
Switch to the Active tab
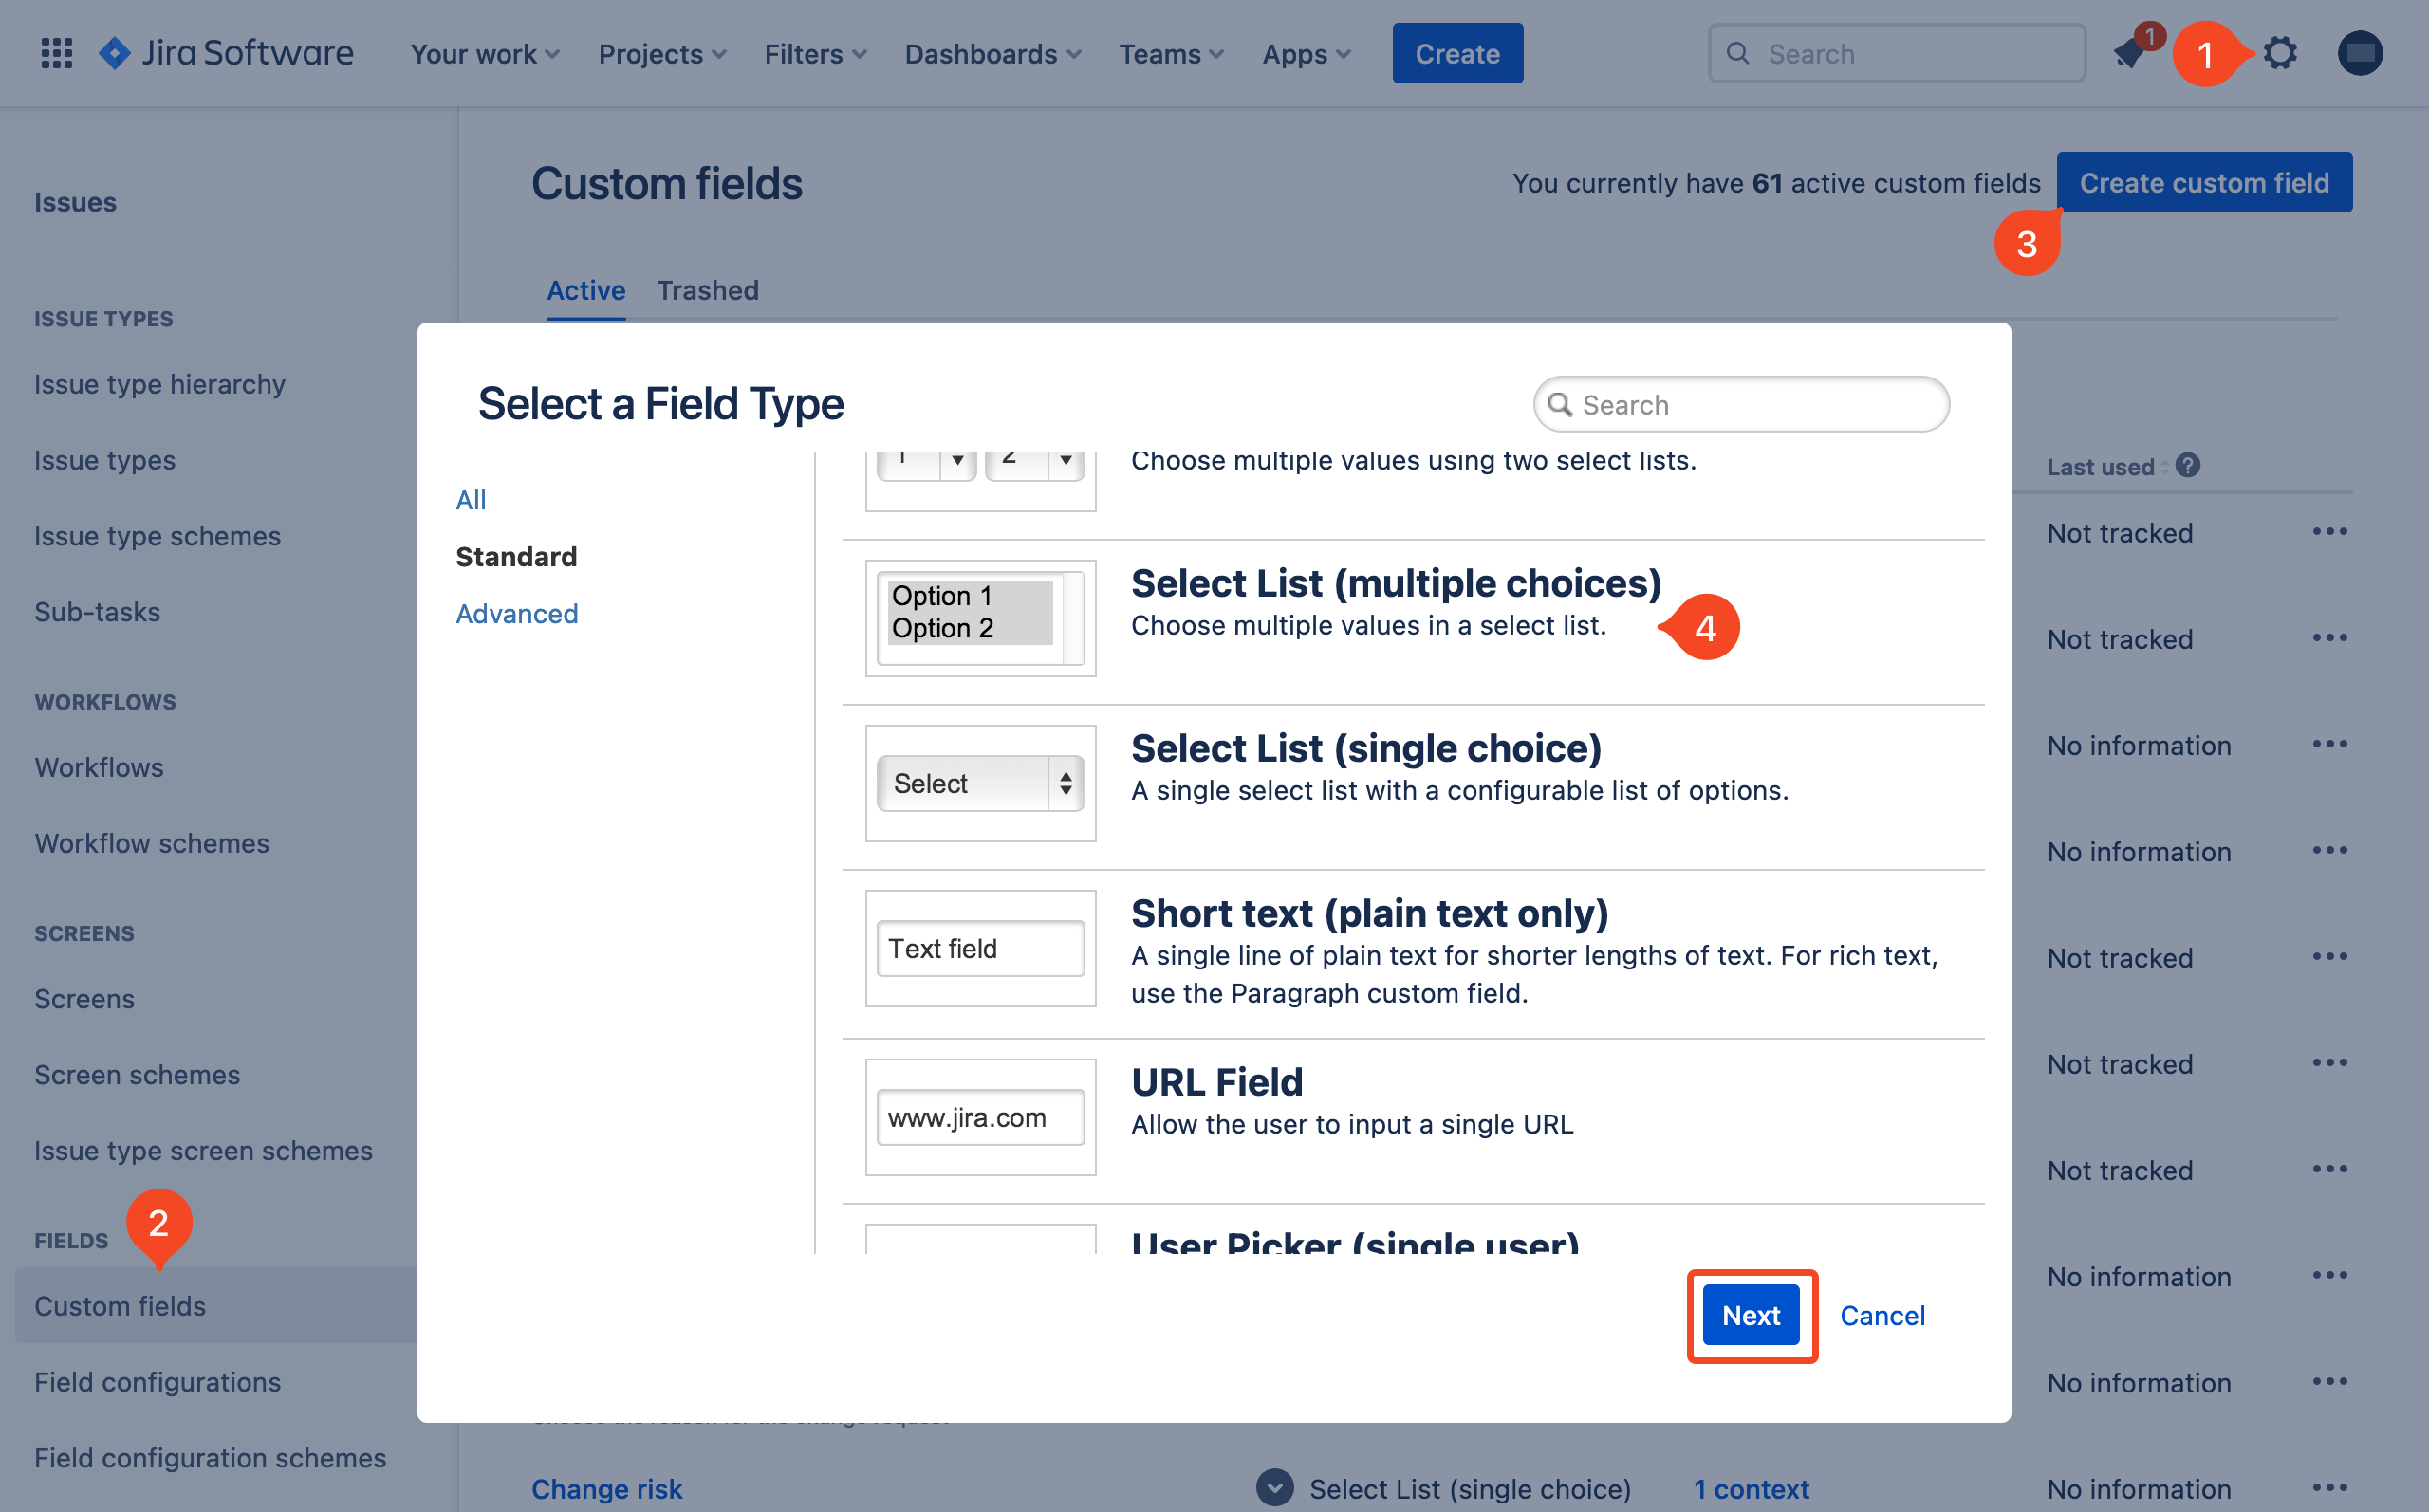(x=586, y=290)
